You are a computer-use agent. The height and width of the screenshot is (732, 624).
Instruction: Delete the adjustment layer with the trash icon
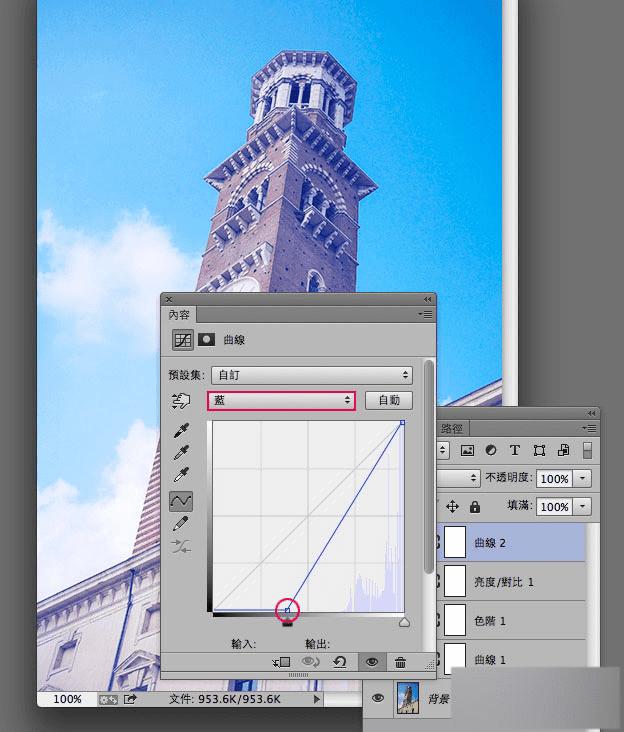pos(400,662)
